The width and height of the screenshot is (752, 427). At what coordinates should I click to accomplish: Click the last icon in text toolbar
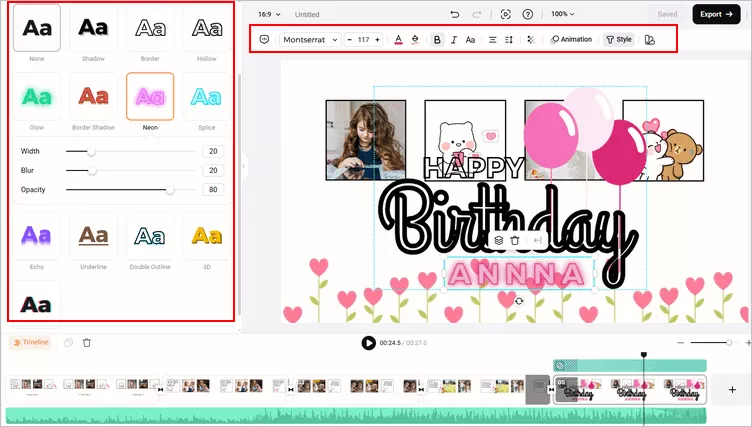tap(650, 39)
